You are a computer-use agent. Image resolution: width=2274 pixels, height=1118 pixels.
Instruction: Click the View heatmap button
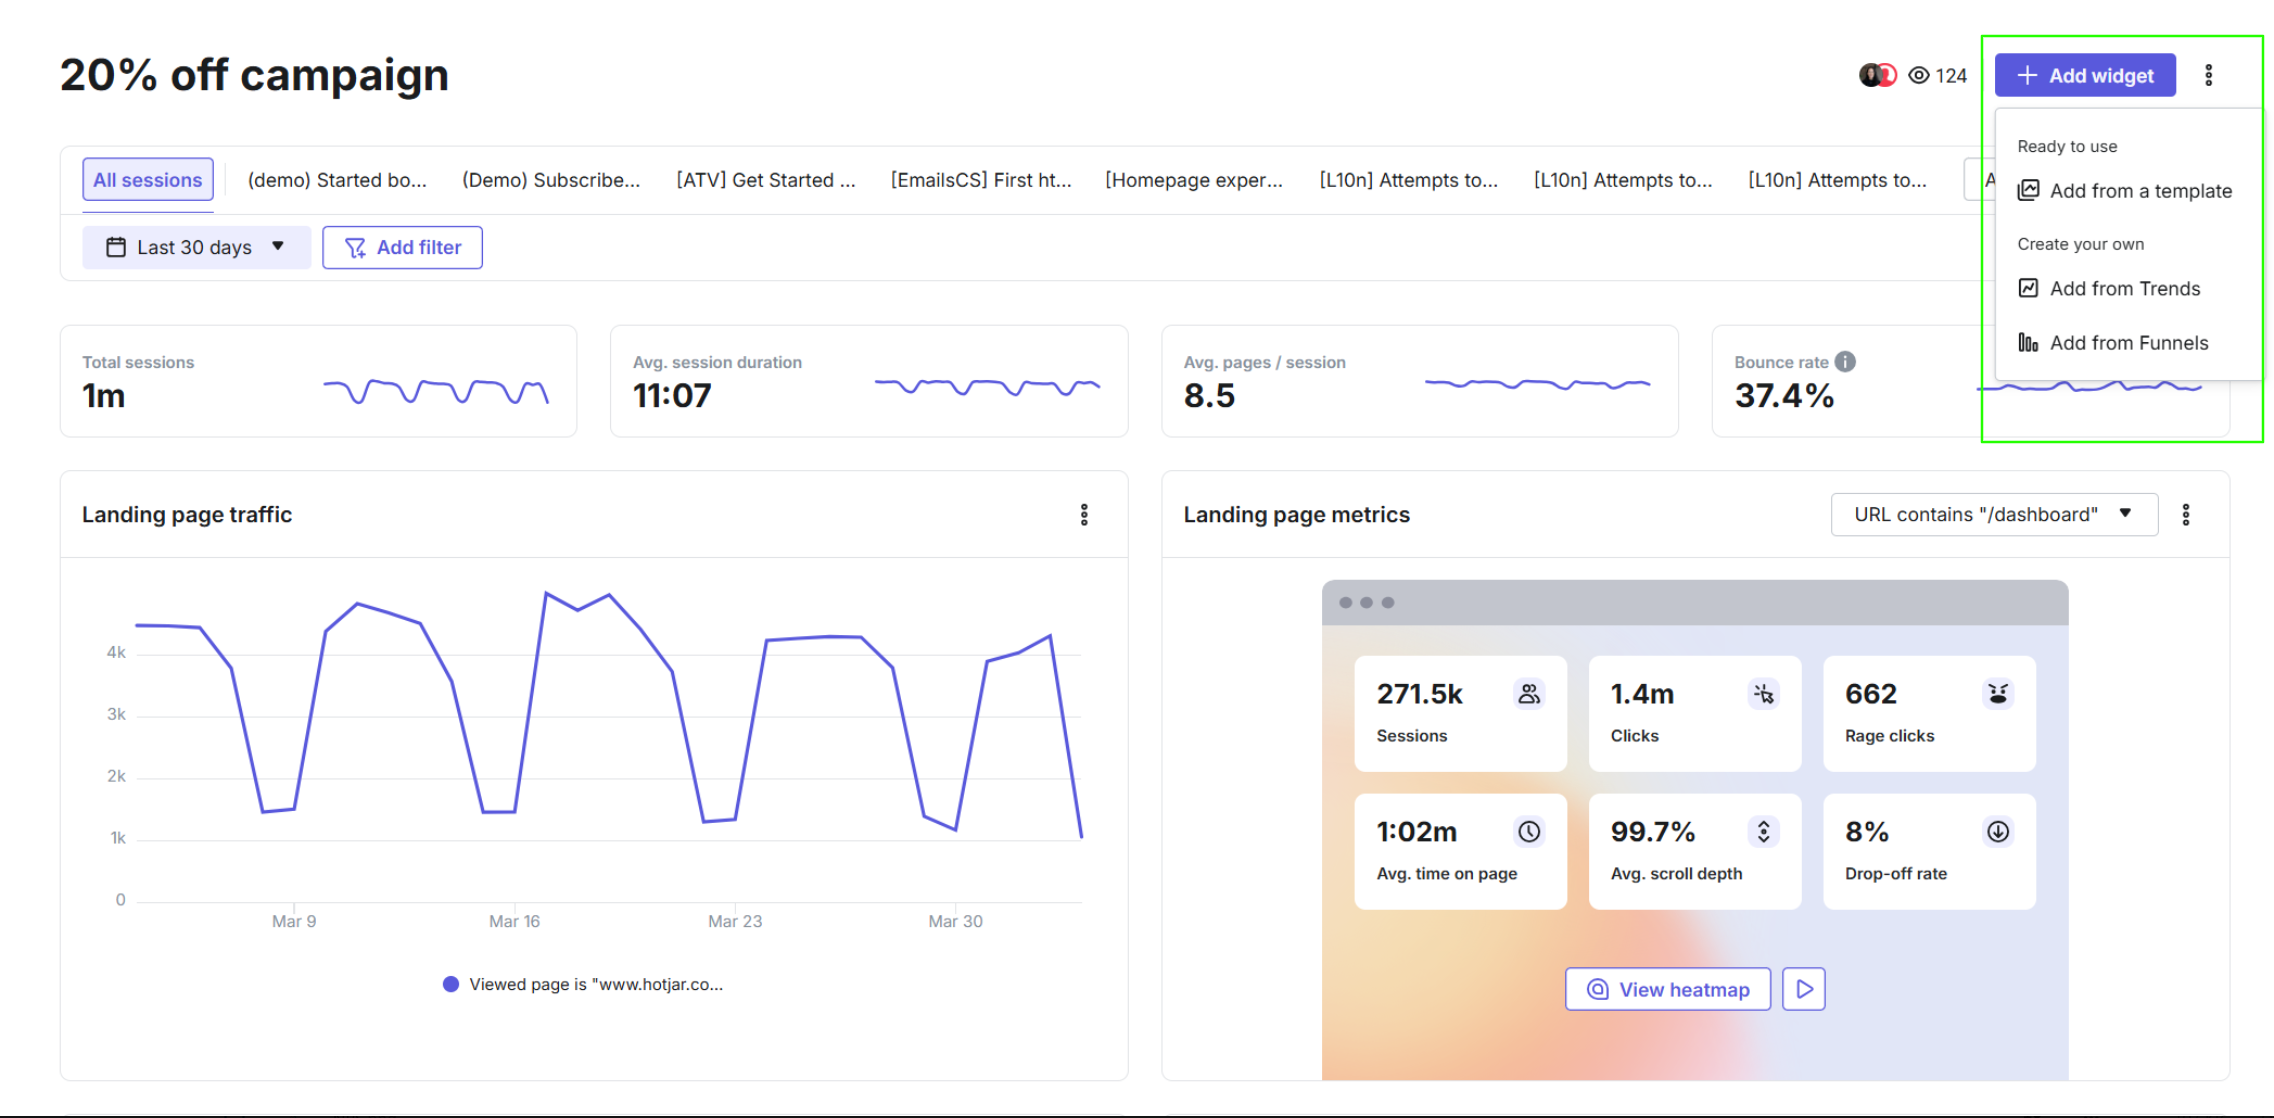[x=1667, y=989]
